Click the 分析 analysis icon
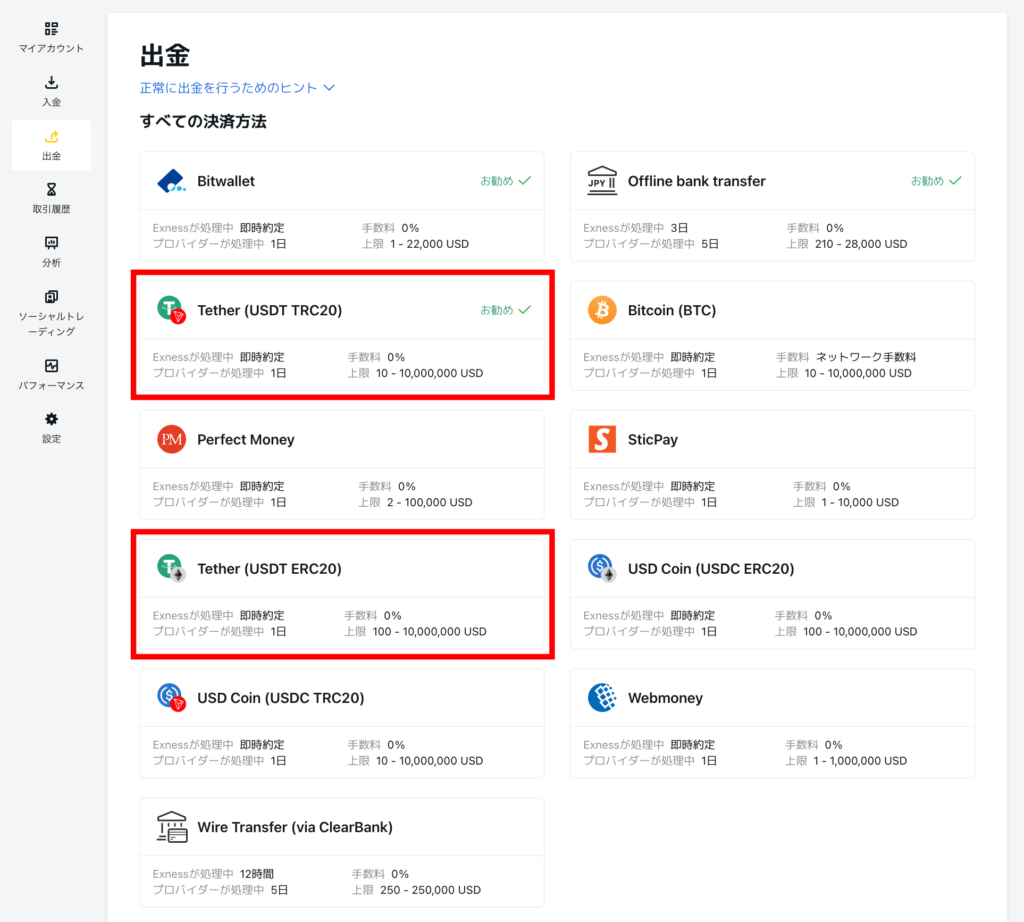The width and height of the screenshot is (1024, 922). click(52, 243)
